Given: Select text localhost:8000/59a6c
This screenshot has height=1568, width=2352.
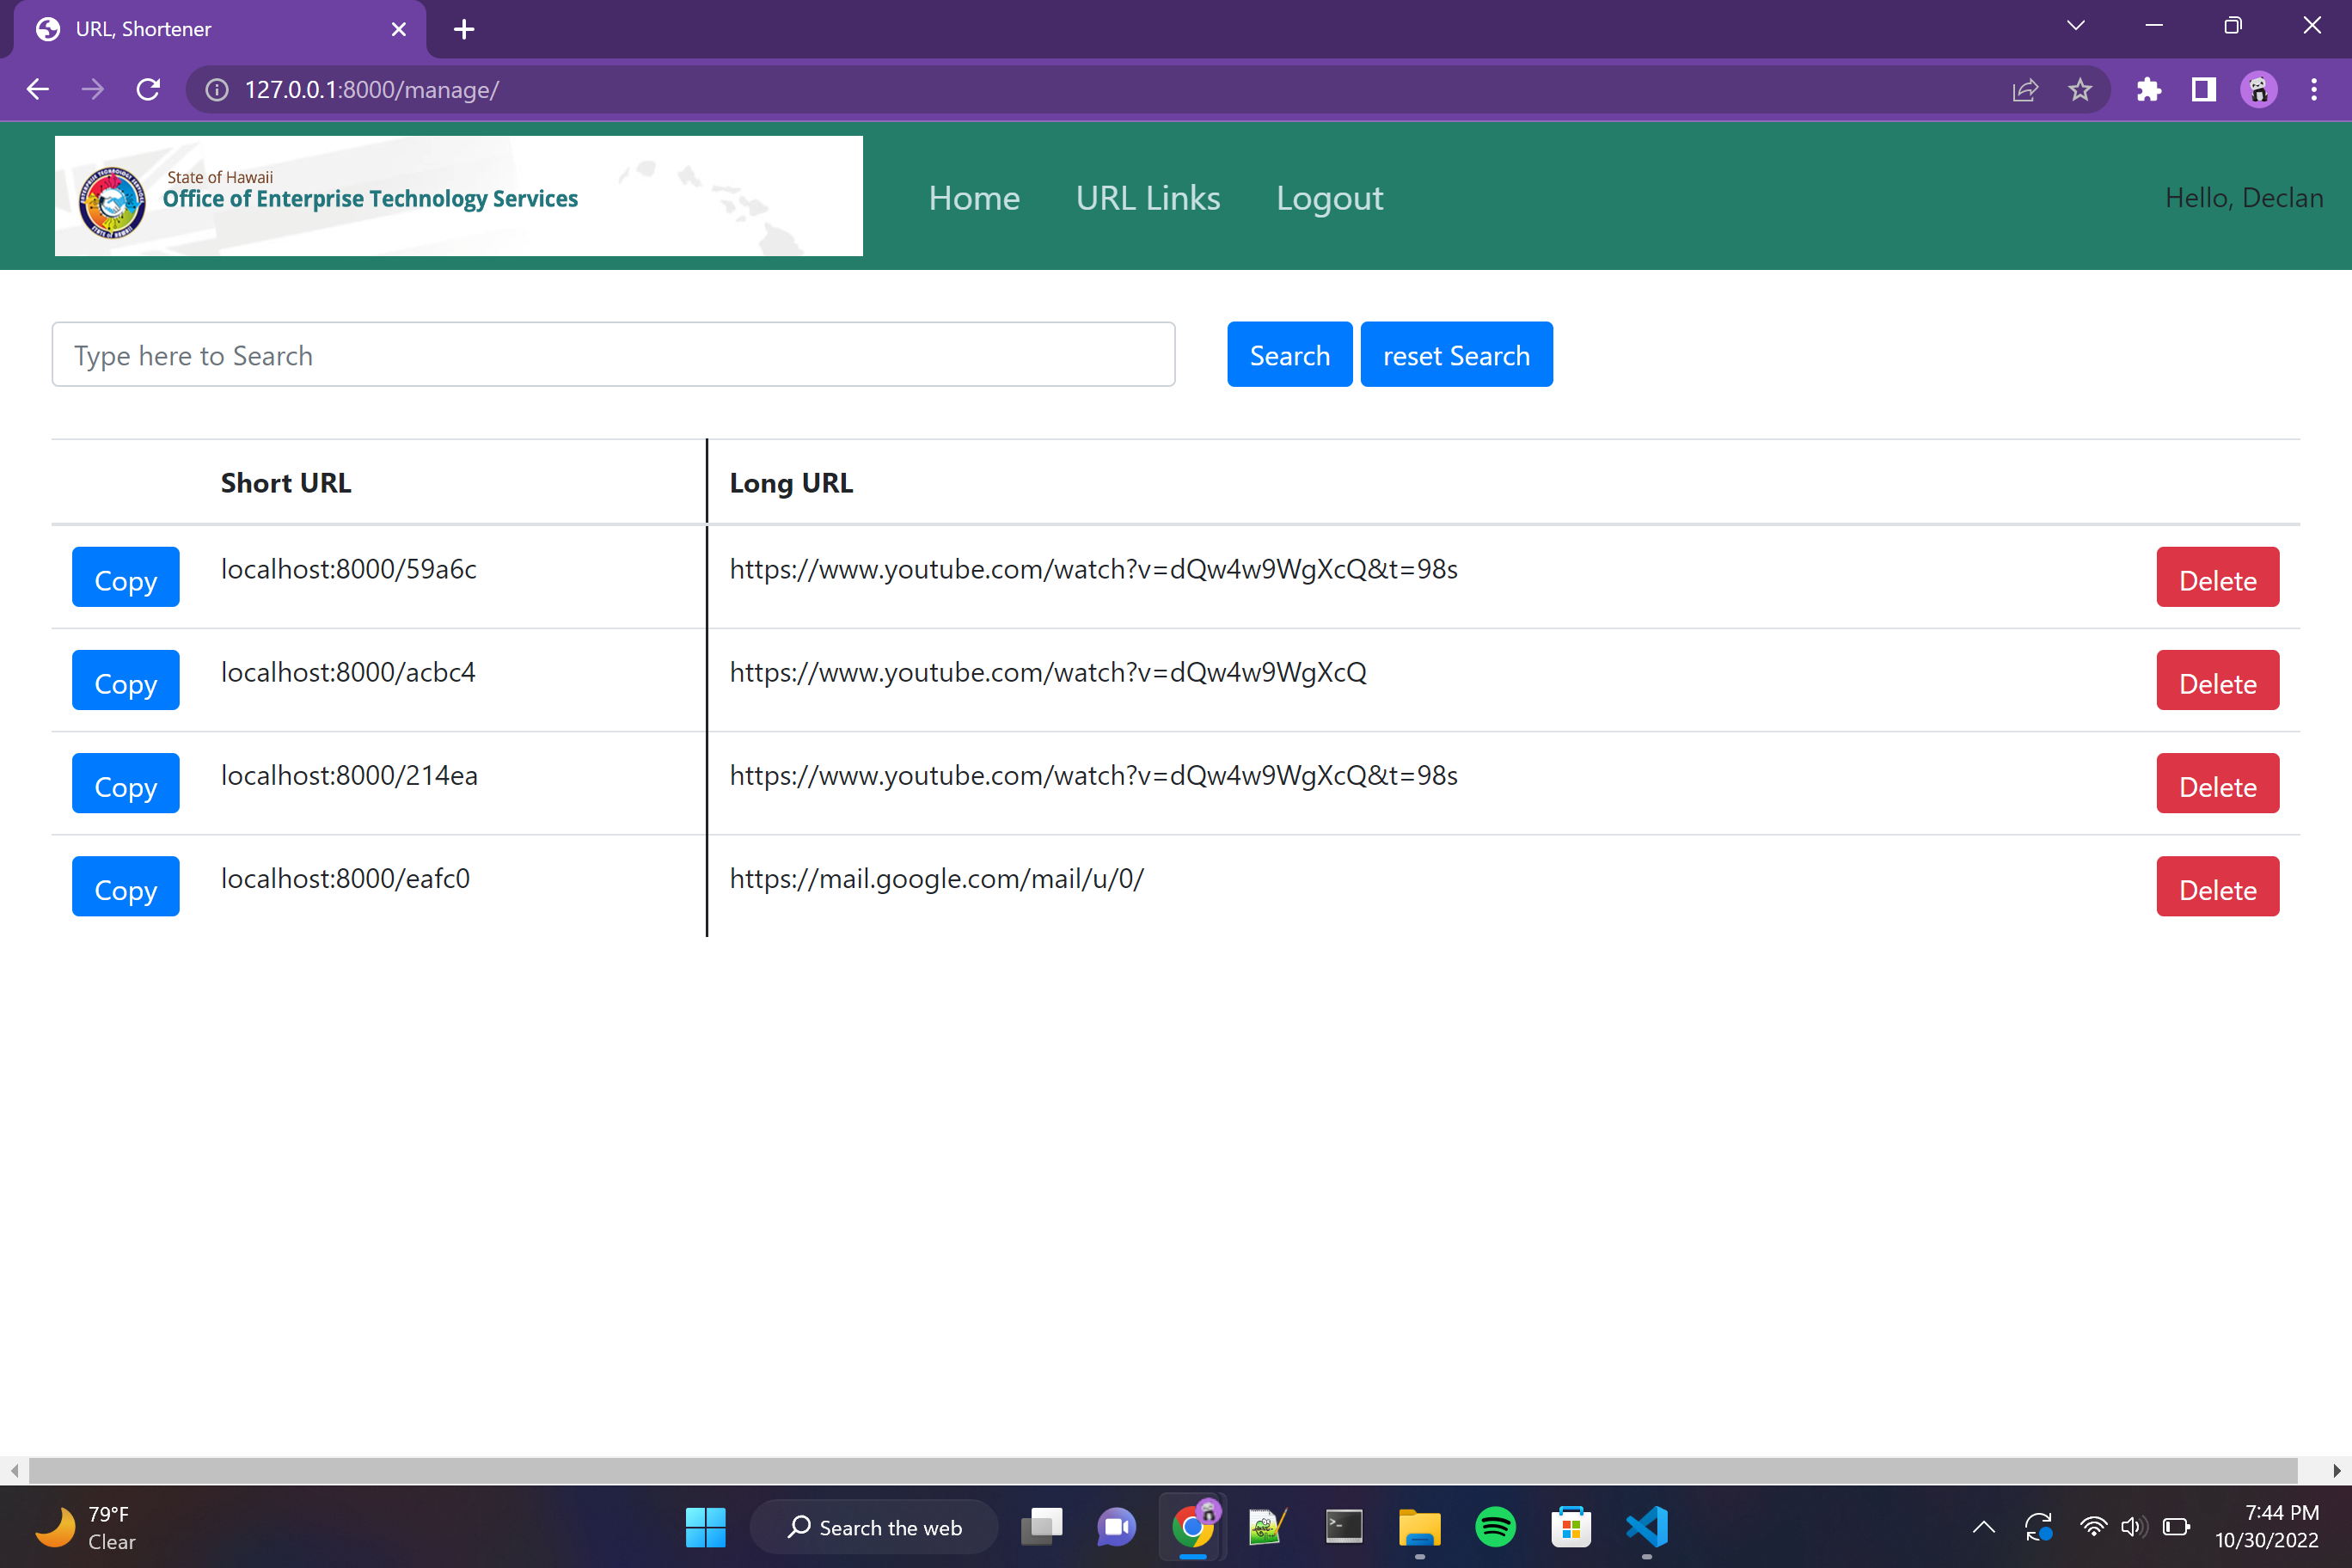Looking at the screenshot, I should point(349,569).
